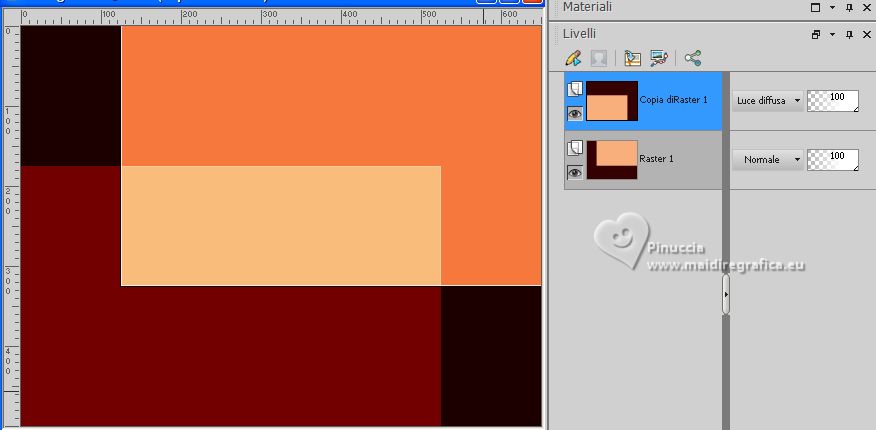
Task: Click the Livelli panel title
Action: point(579,34)
